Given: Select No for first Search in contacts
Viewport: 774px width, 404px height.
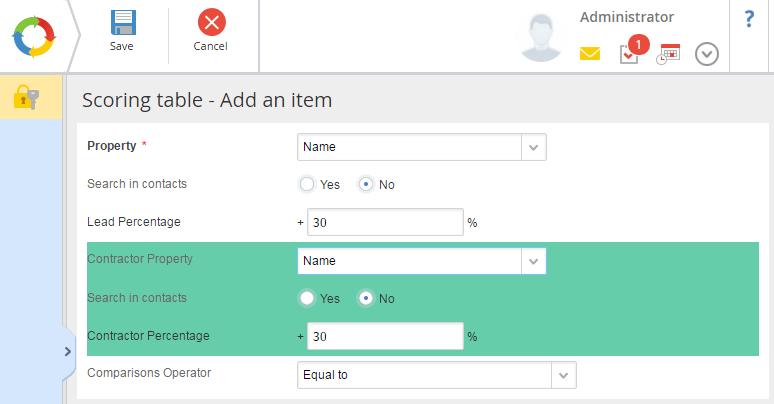Looking at the screenshot, I should (x=366, y=184).
